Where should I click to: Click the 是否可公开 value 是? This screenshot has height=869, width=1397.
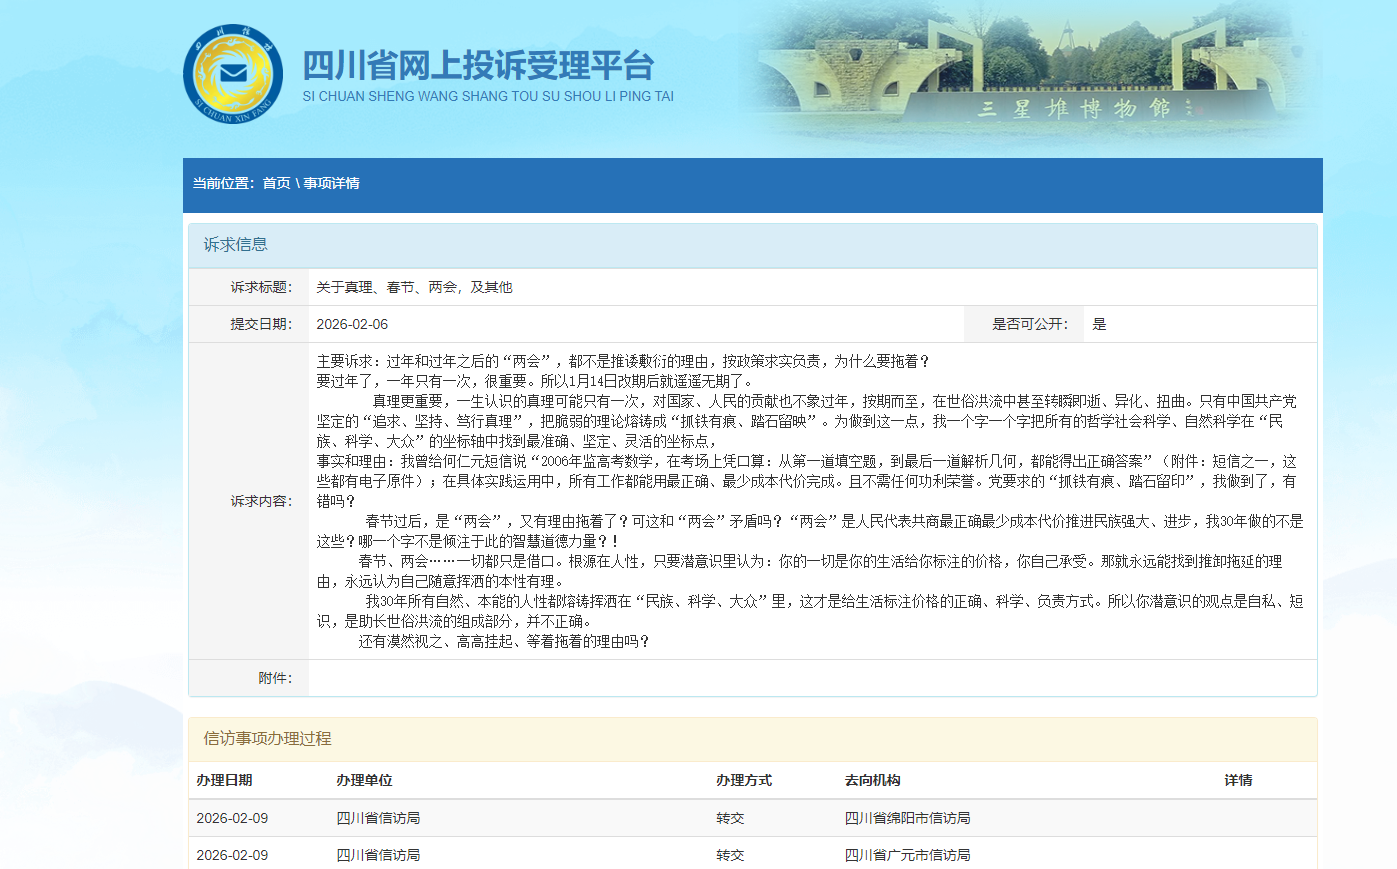pos(1099,324)
